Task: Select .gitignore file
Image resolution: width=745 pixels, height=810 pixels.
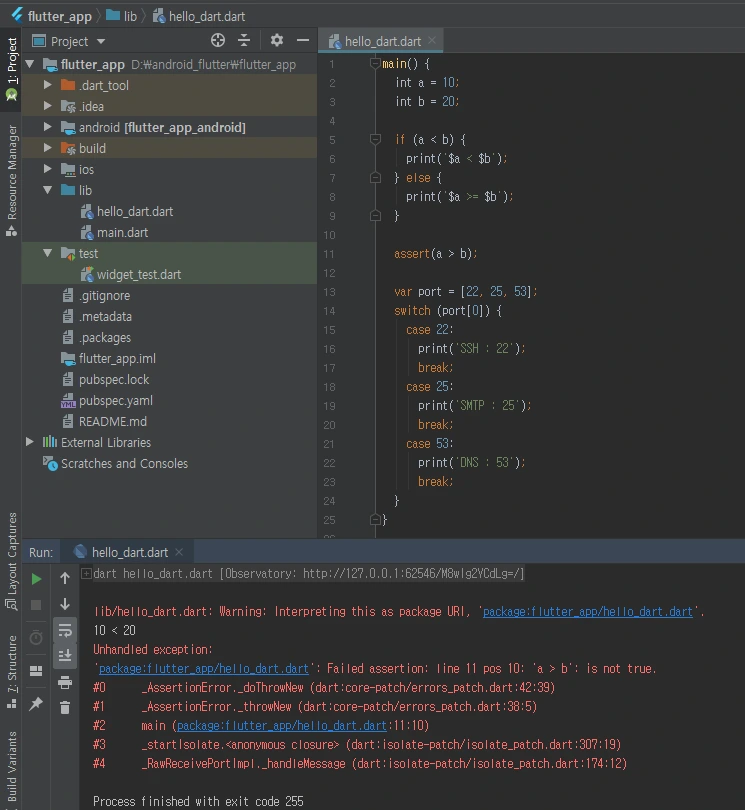Action: (104, 295)
